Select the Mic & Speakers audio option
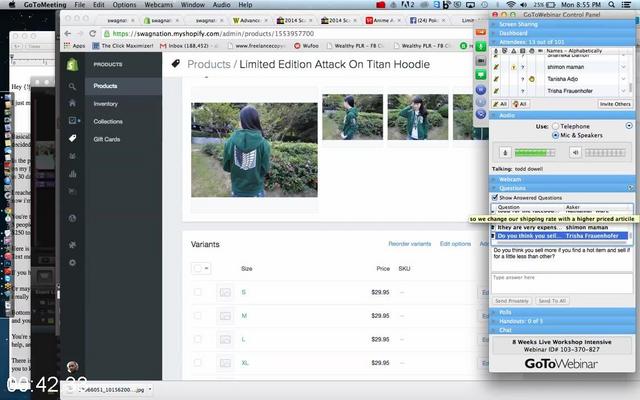The width and height of the screenshot is (640, 400). (555, 135)
